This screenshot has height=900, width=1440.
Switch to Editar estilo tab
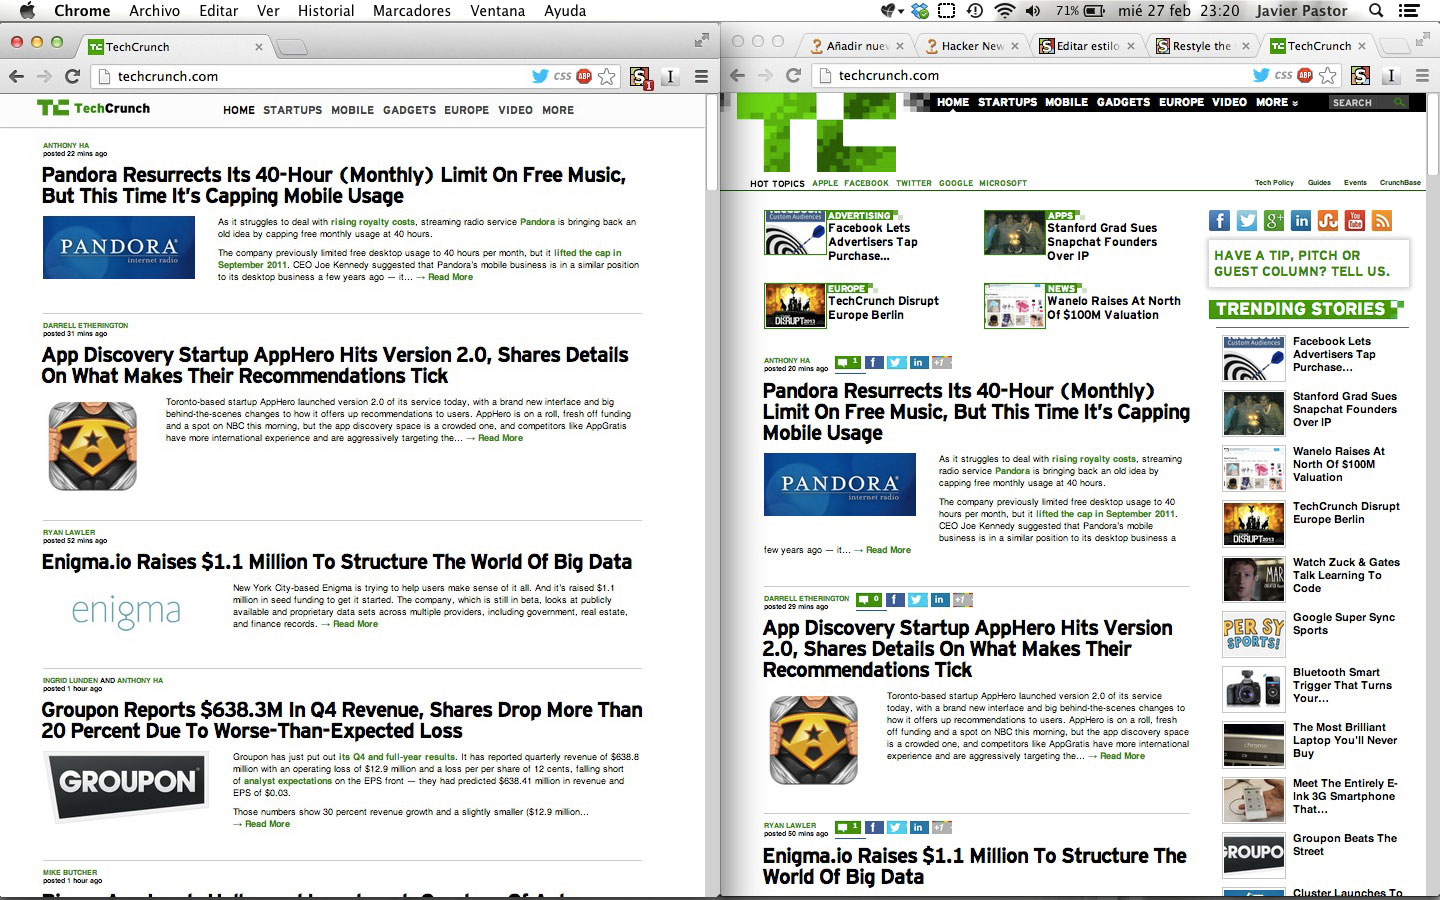tap(1088, 46)
